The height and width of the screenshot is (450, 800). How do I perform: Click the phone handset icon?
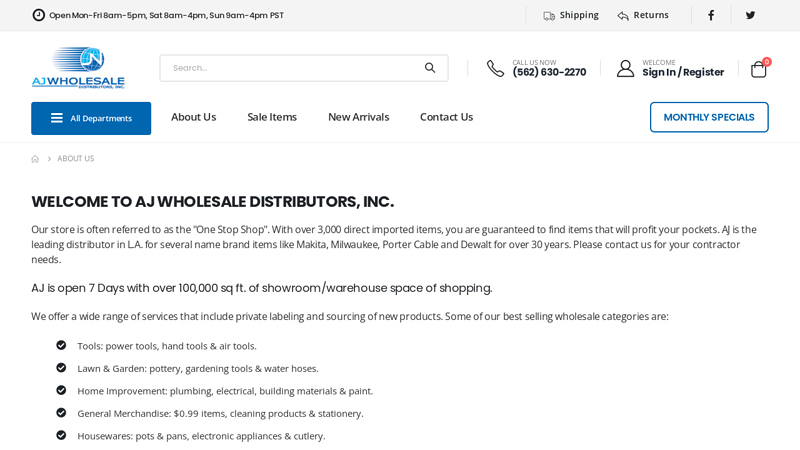[x=495, y=68]
